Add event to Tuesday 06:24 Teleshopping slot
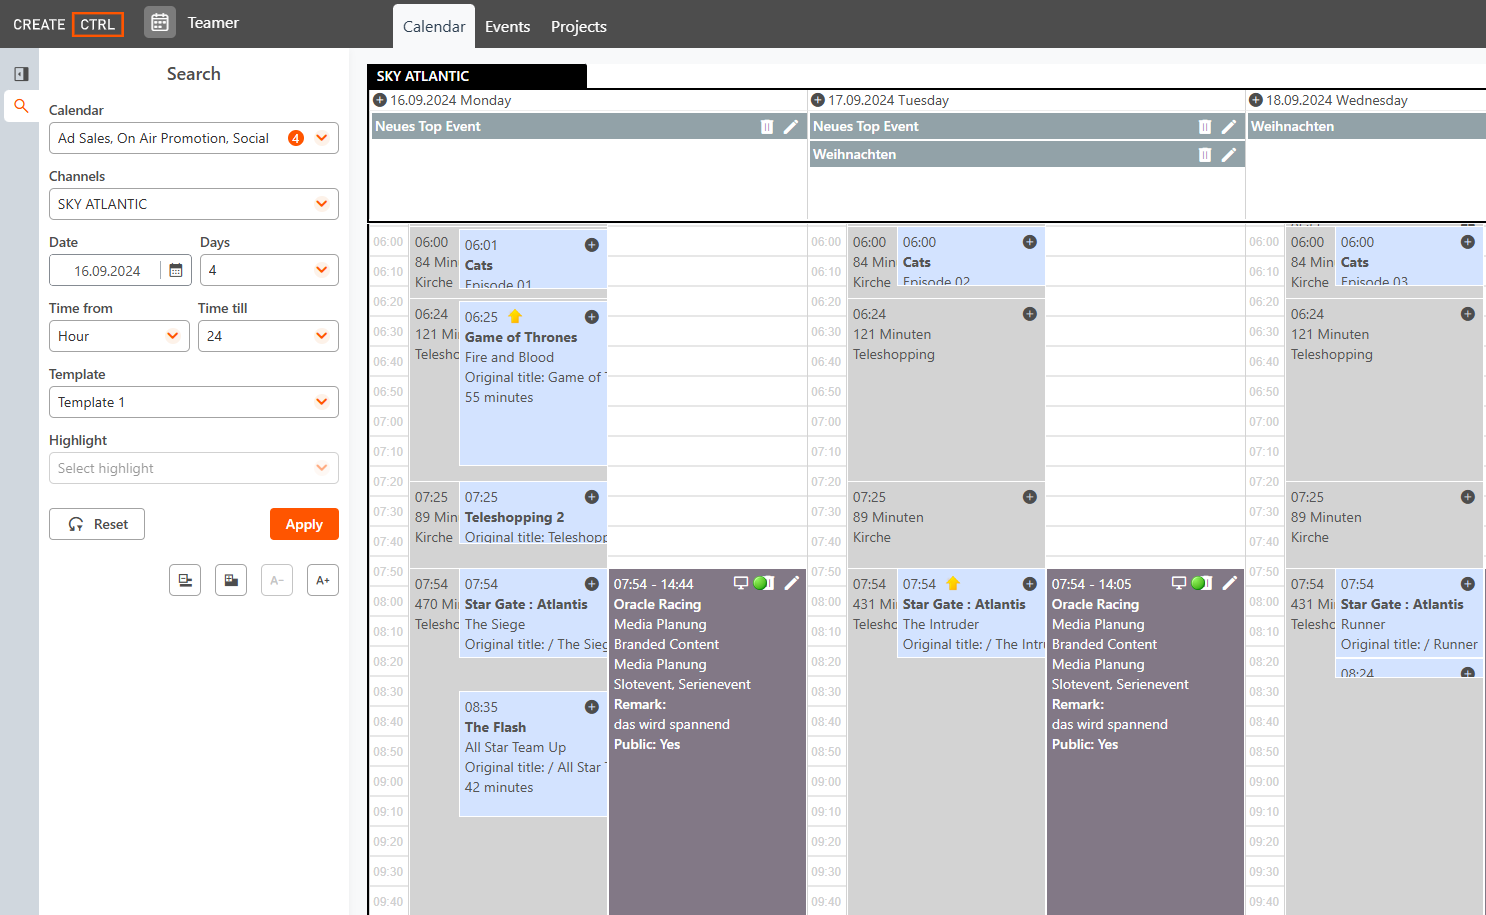Screen dimensions: 1486x915 1030,314
